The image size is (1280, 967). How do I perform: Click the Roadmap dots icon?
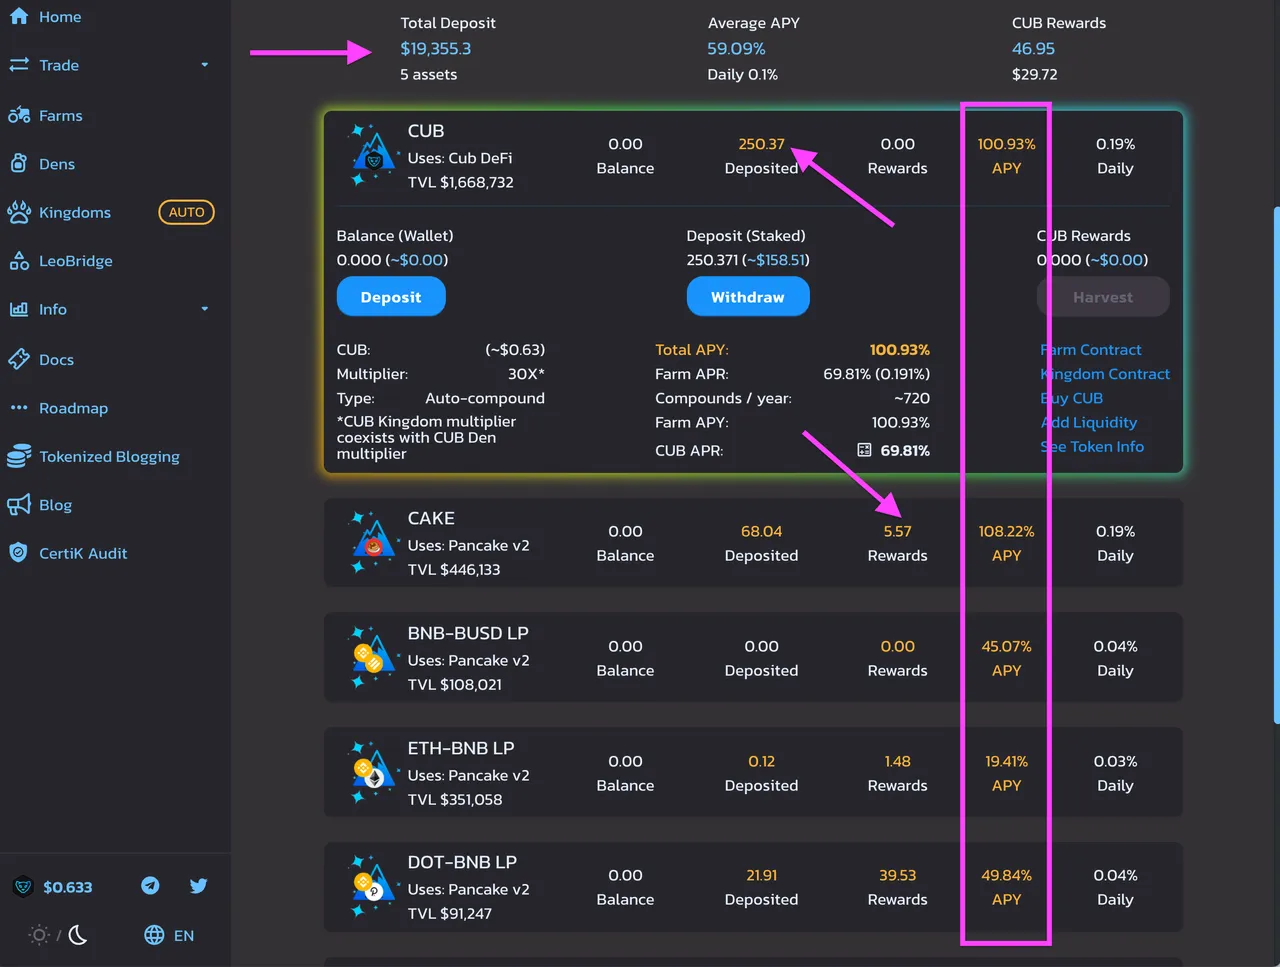click(18, 408)
